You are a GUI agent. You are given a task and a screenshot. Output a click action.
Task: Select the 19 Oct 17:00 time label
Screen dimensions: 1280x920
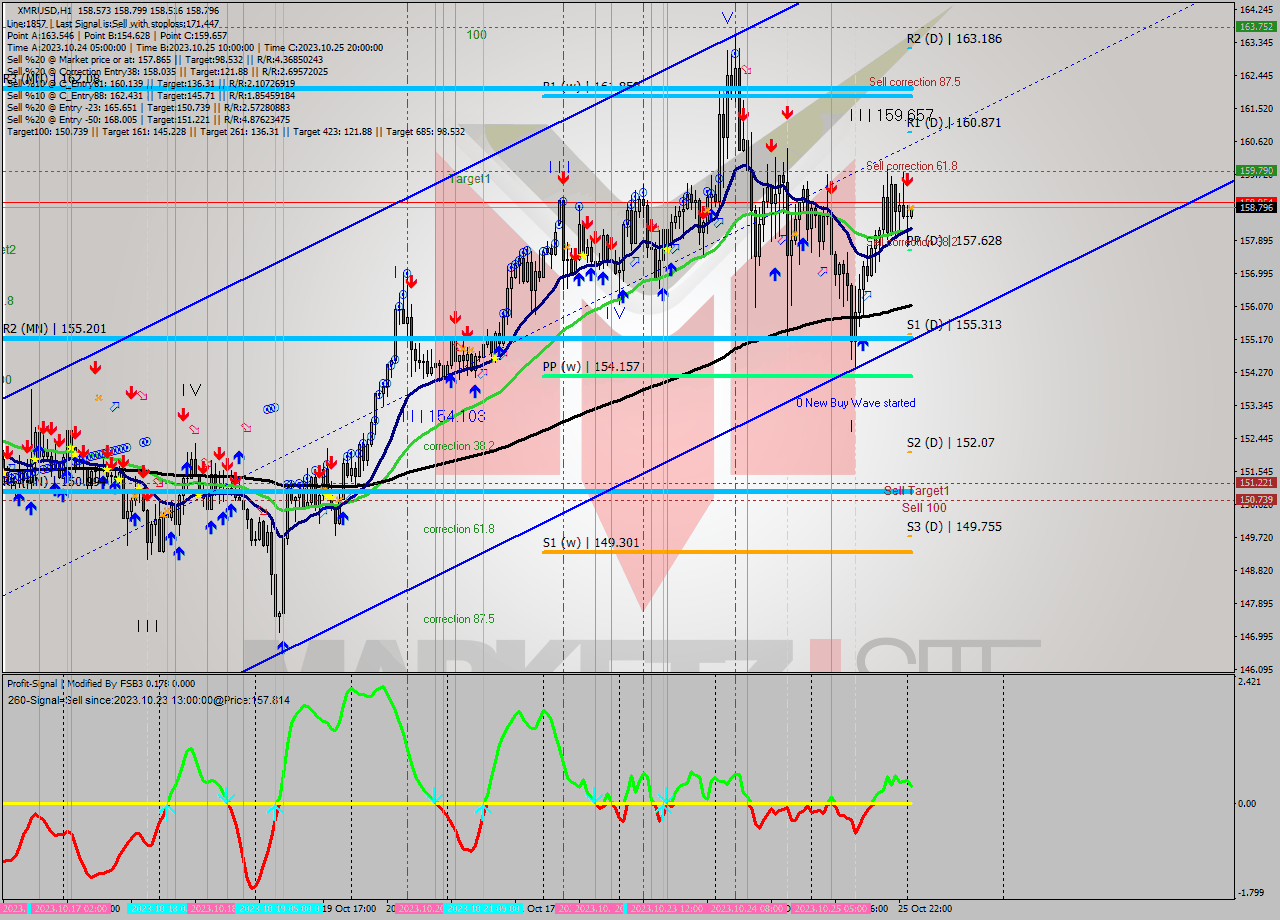click(349, 909)
